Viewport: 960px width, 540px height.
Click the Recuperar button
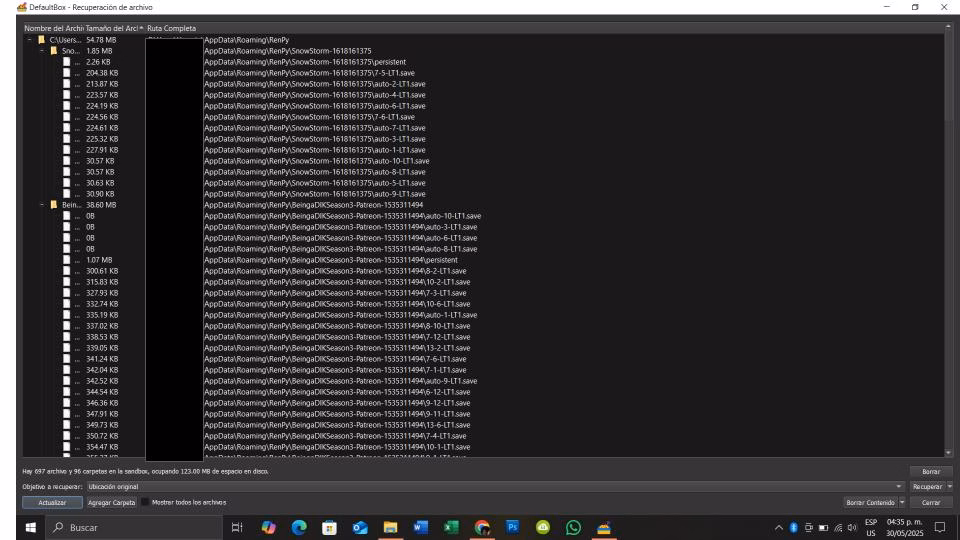(x=927, y=487)
